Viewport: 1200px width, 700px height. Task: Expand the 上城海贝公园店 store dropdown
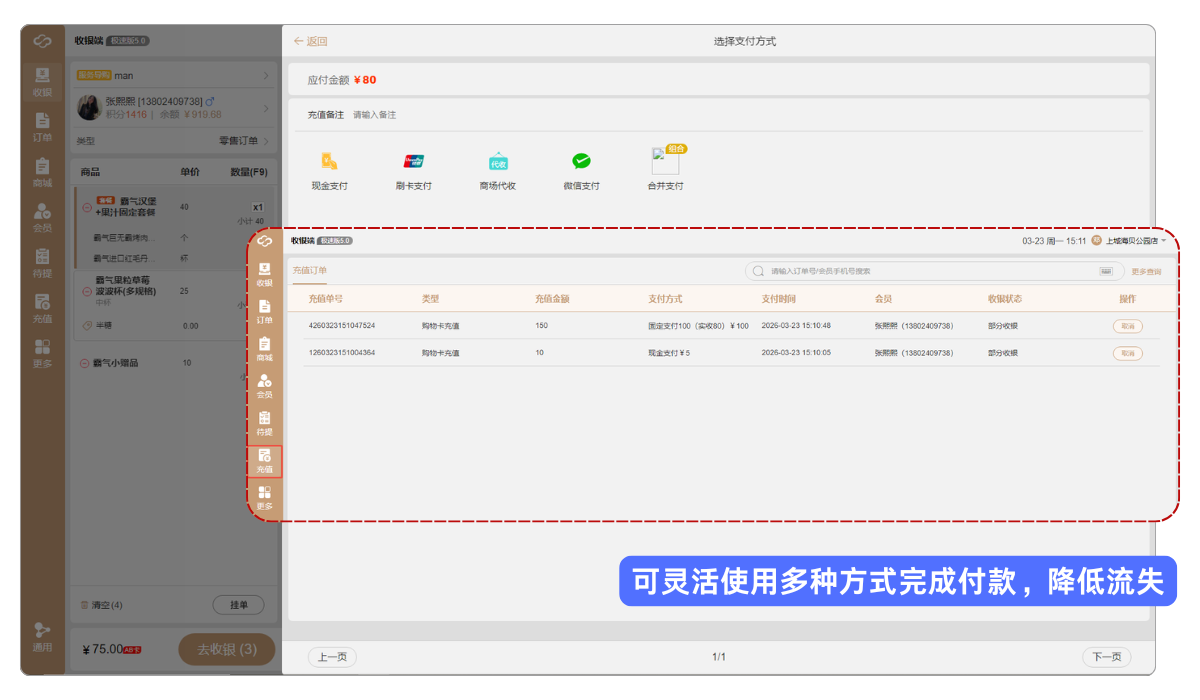[x=1164, y=241]
